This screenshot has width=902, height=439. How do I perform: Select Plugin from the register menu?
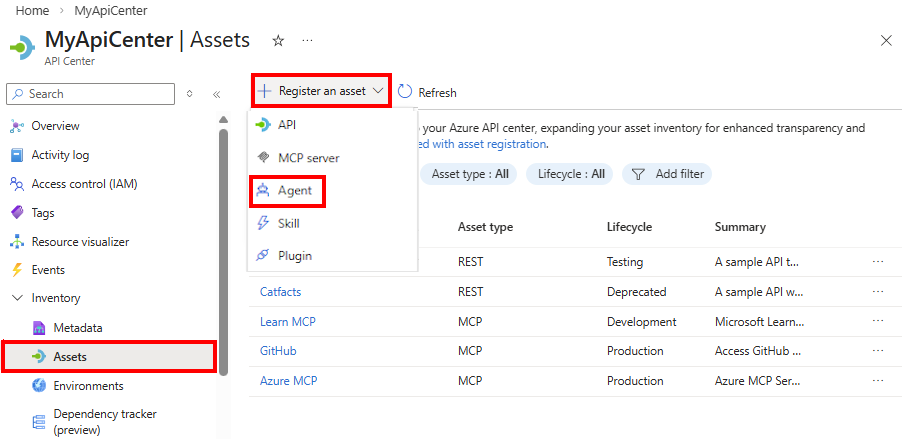332,255
